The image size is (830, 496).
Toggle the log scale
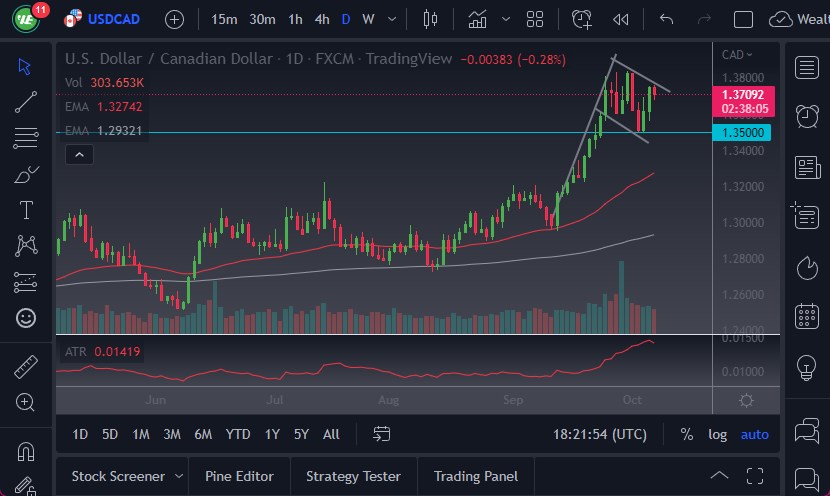[x=718, y=434]
